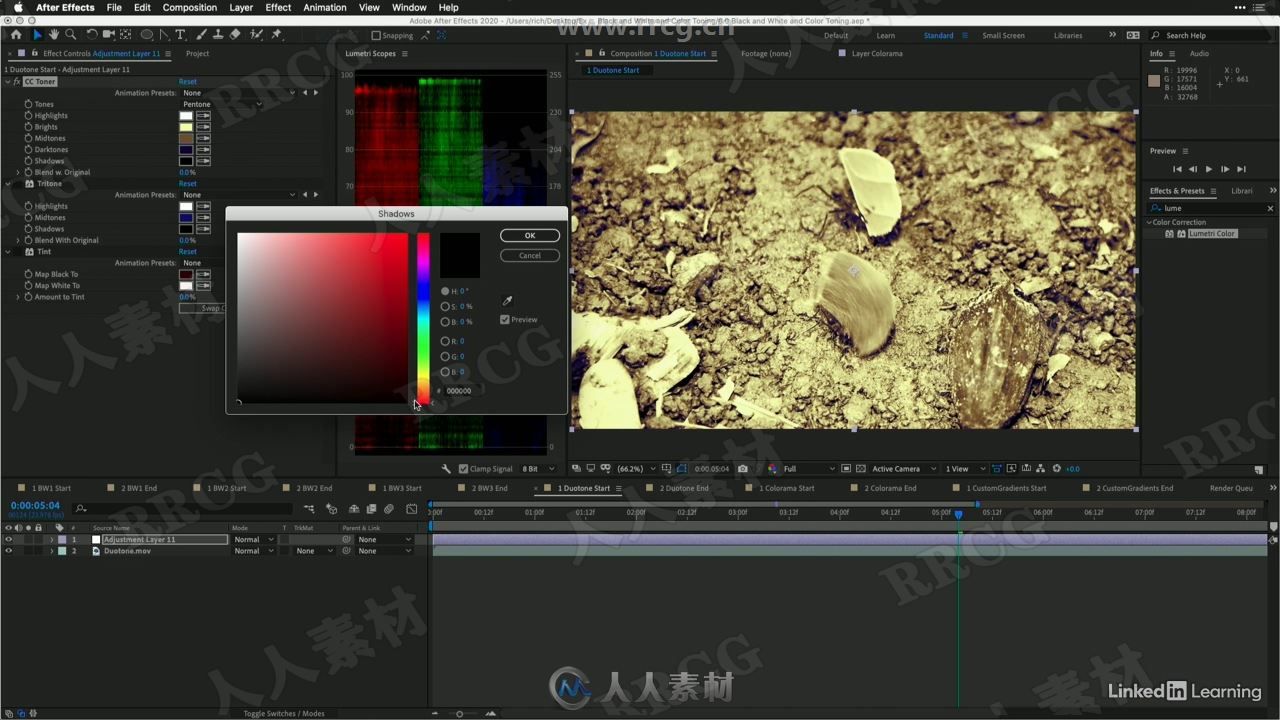
Task: Click Cancel in the Shadows dialog
Action: (530, 255)
